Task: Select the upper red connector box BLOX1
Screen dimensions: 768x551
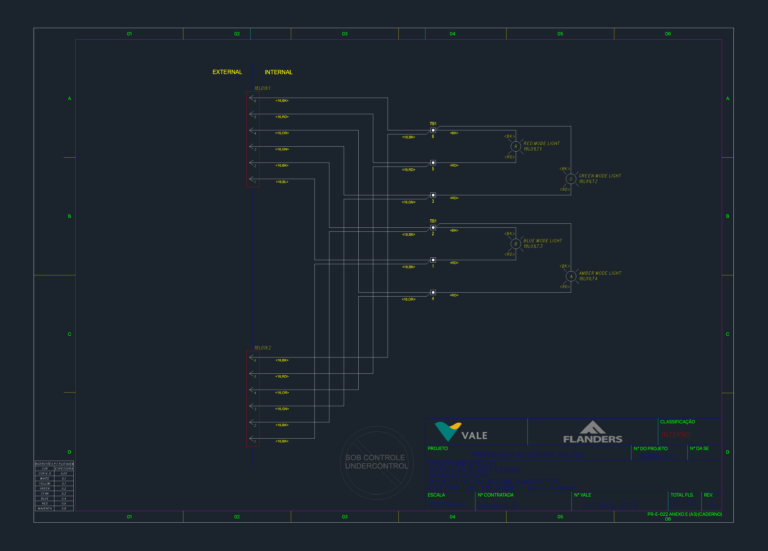Action: (253, 139)
